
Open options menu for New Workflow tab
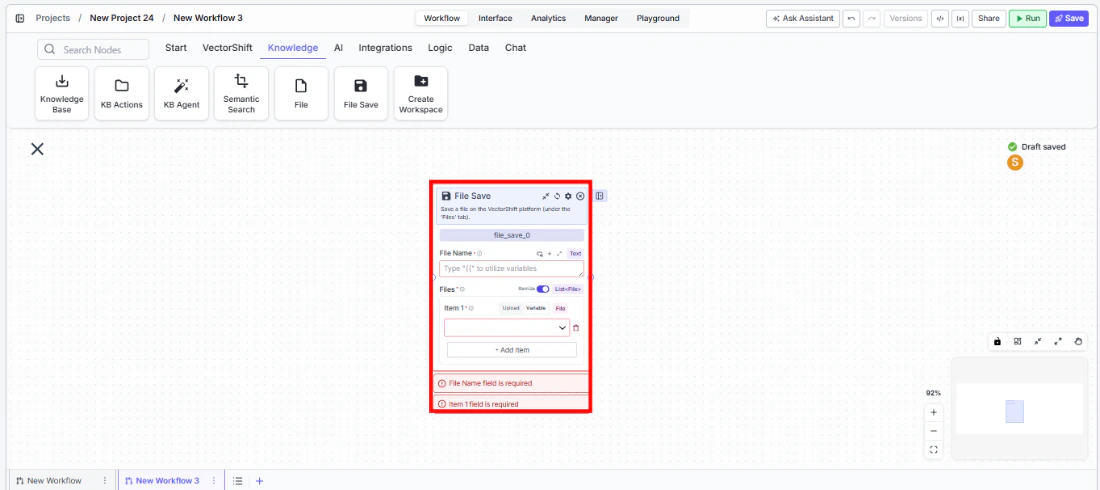pyautogui.click(x=105, y=481)
